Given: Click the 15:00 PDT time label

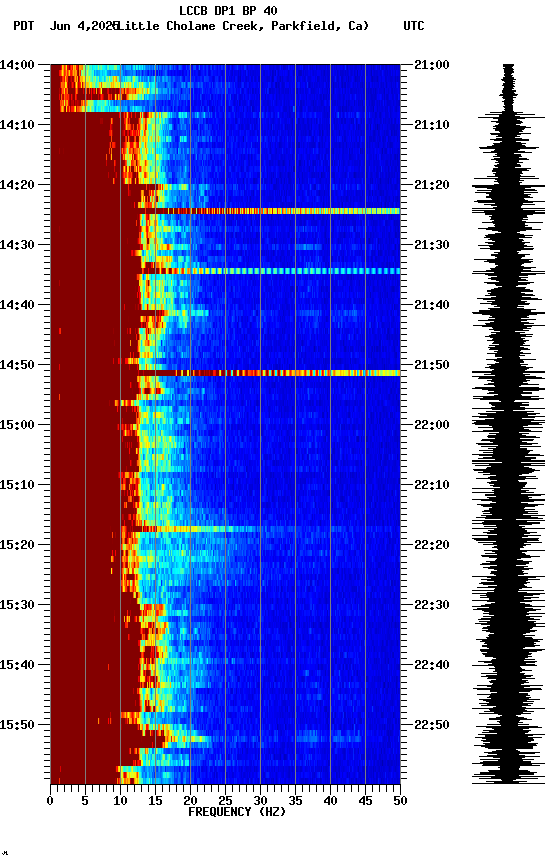Looking at the screenshot, I should (17, 425).
